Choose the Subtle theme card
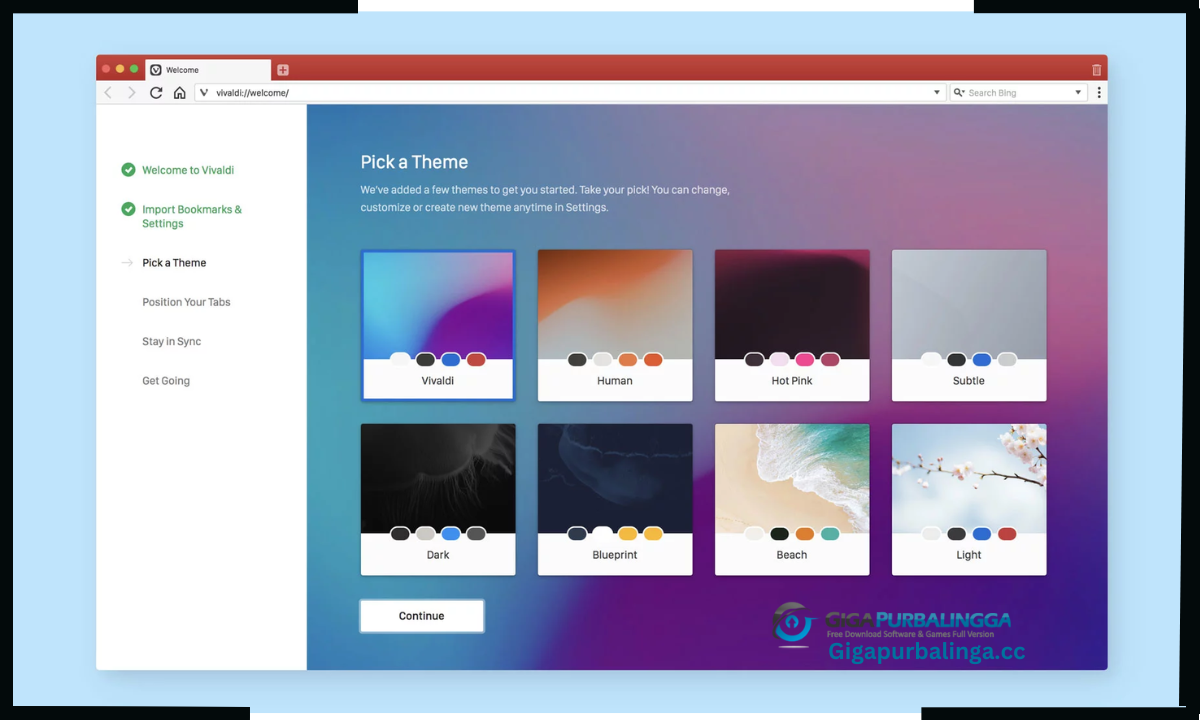 [x=969, y=325]
